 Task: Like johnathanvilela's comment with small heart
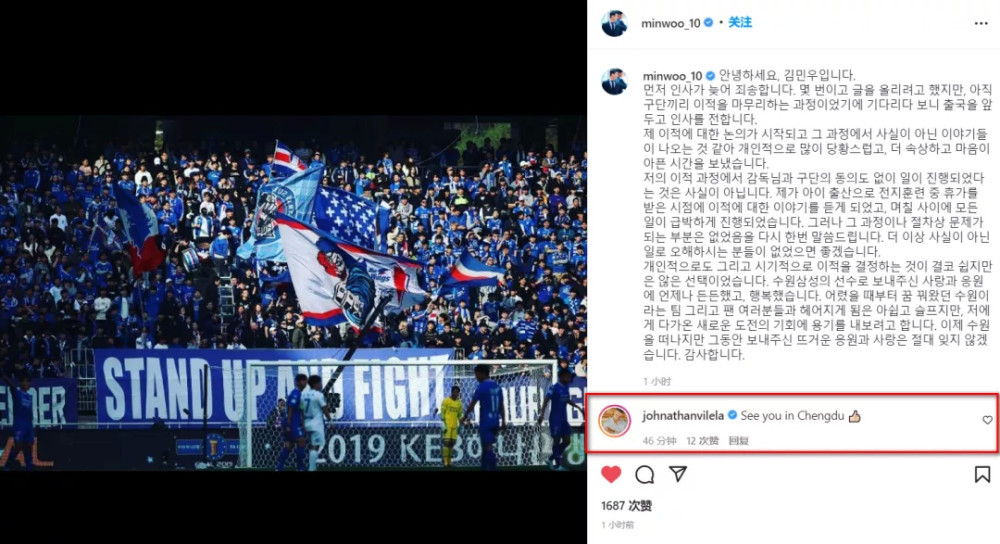[987, 420]
